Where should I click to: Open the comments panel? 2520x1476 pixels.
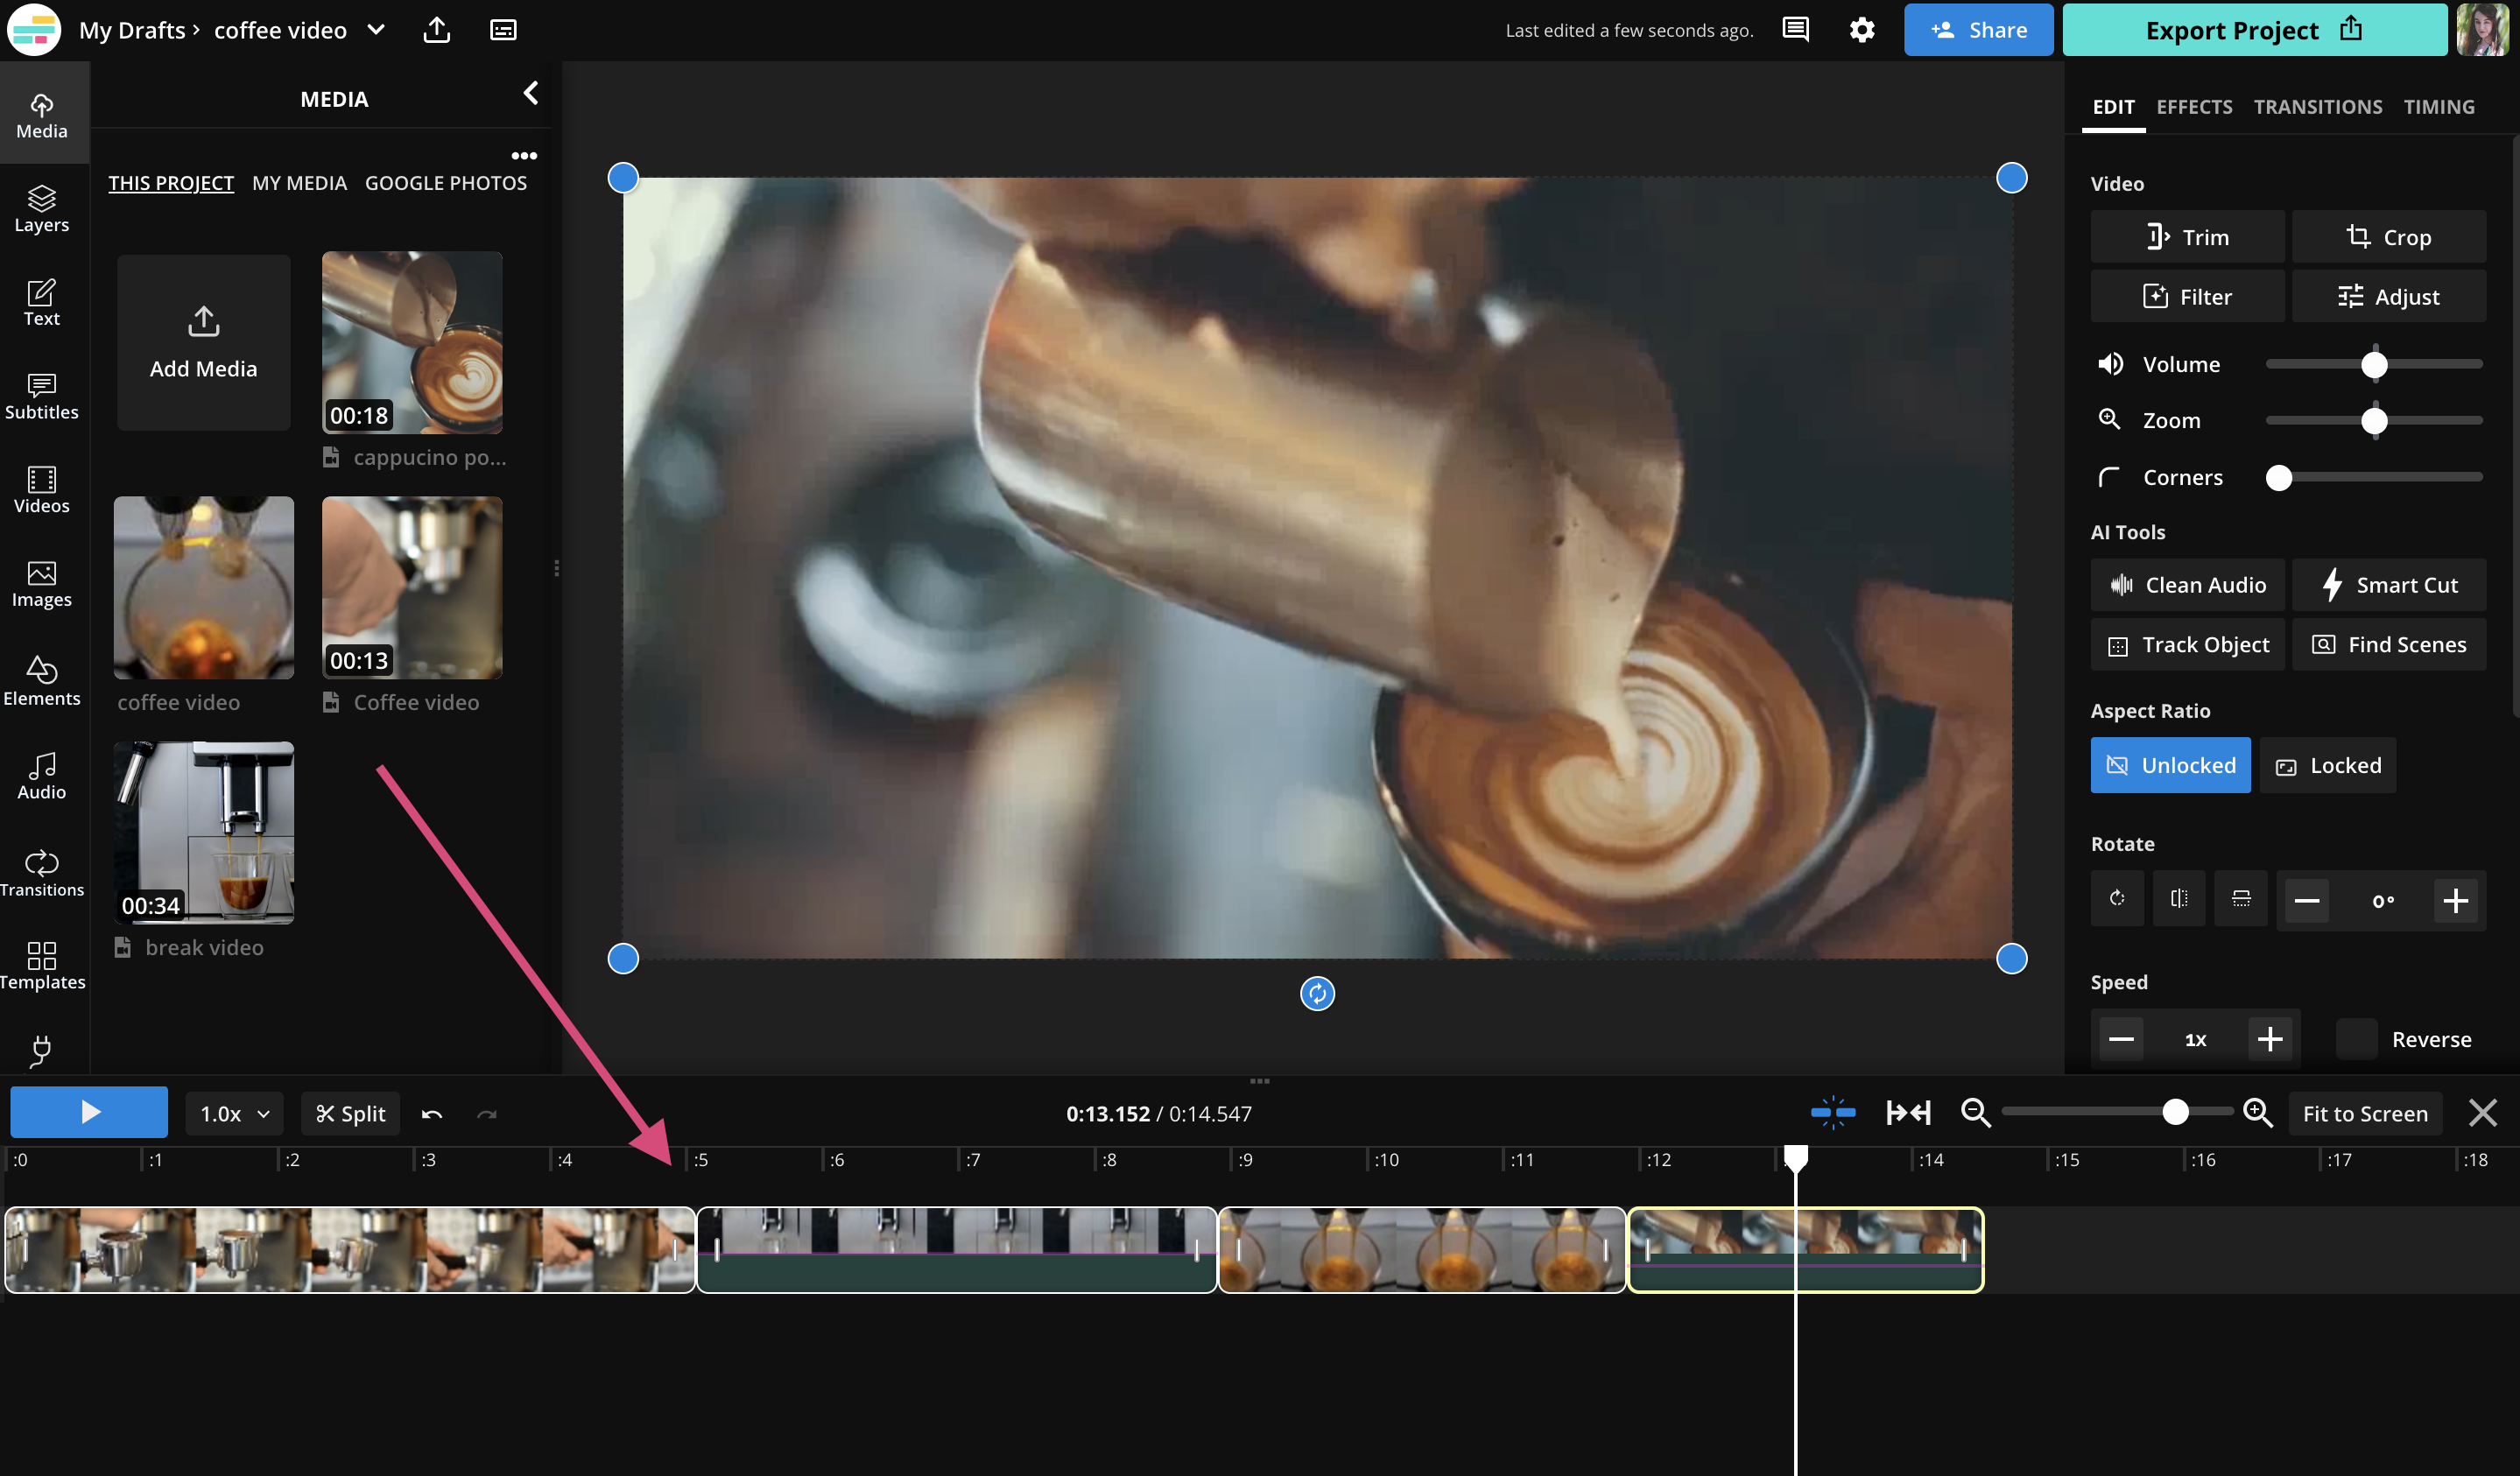click(1795, 29)
